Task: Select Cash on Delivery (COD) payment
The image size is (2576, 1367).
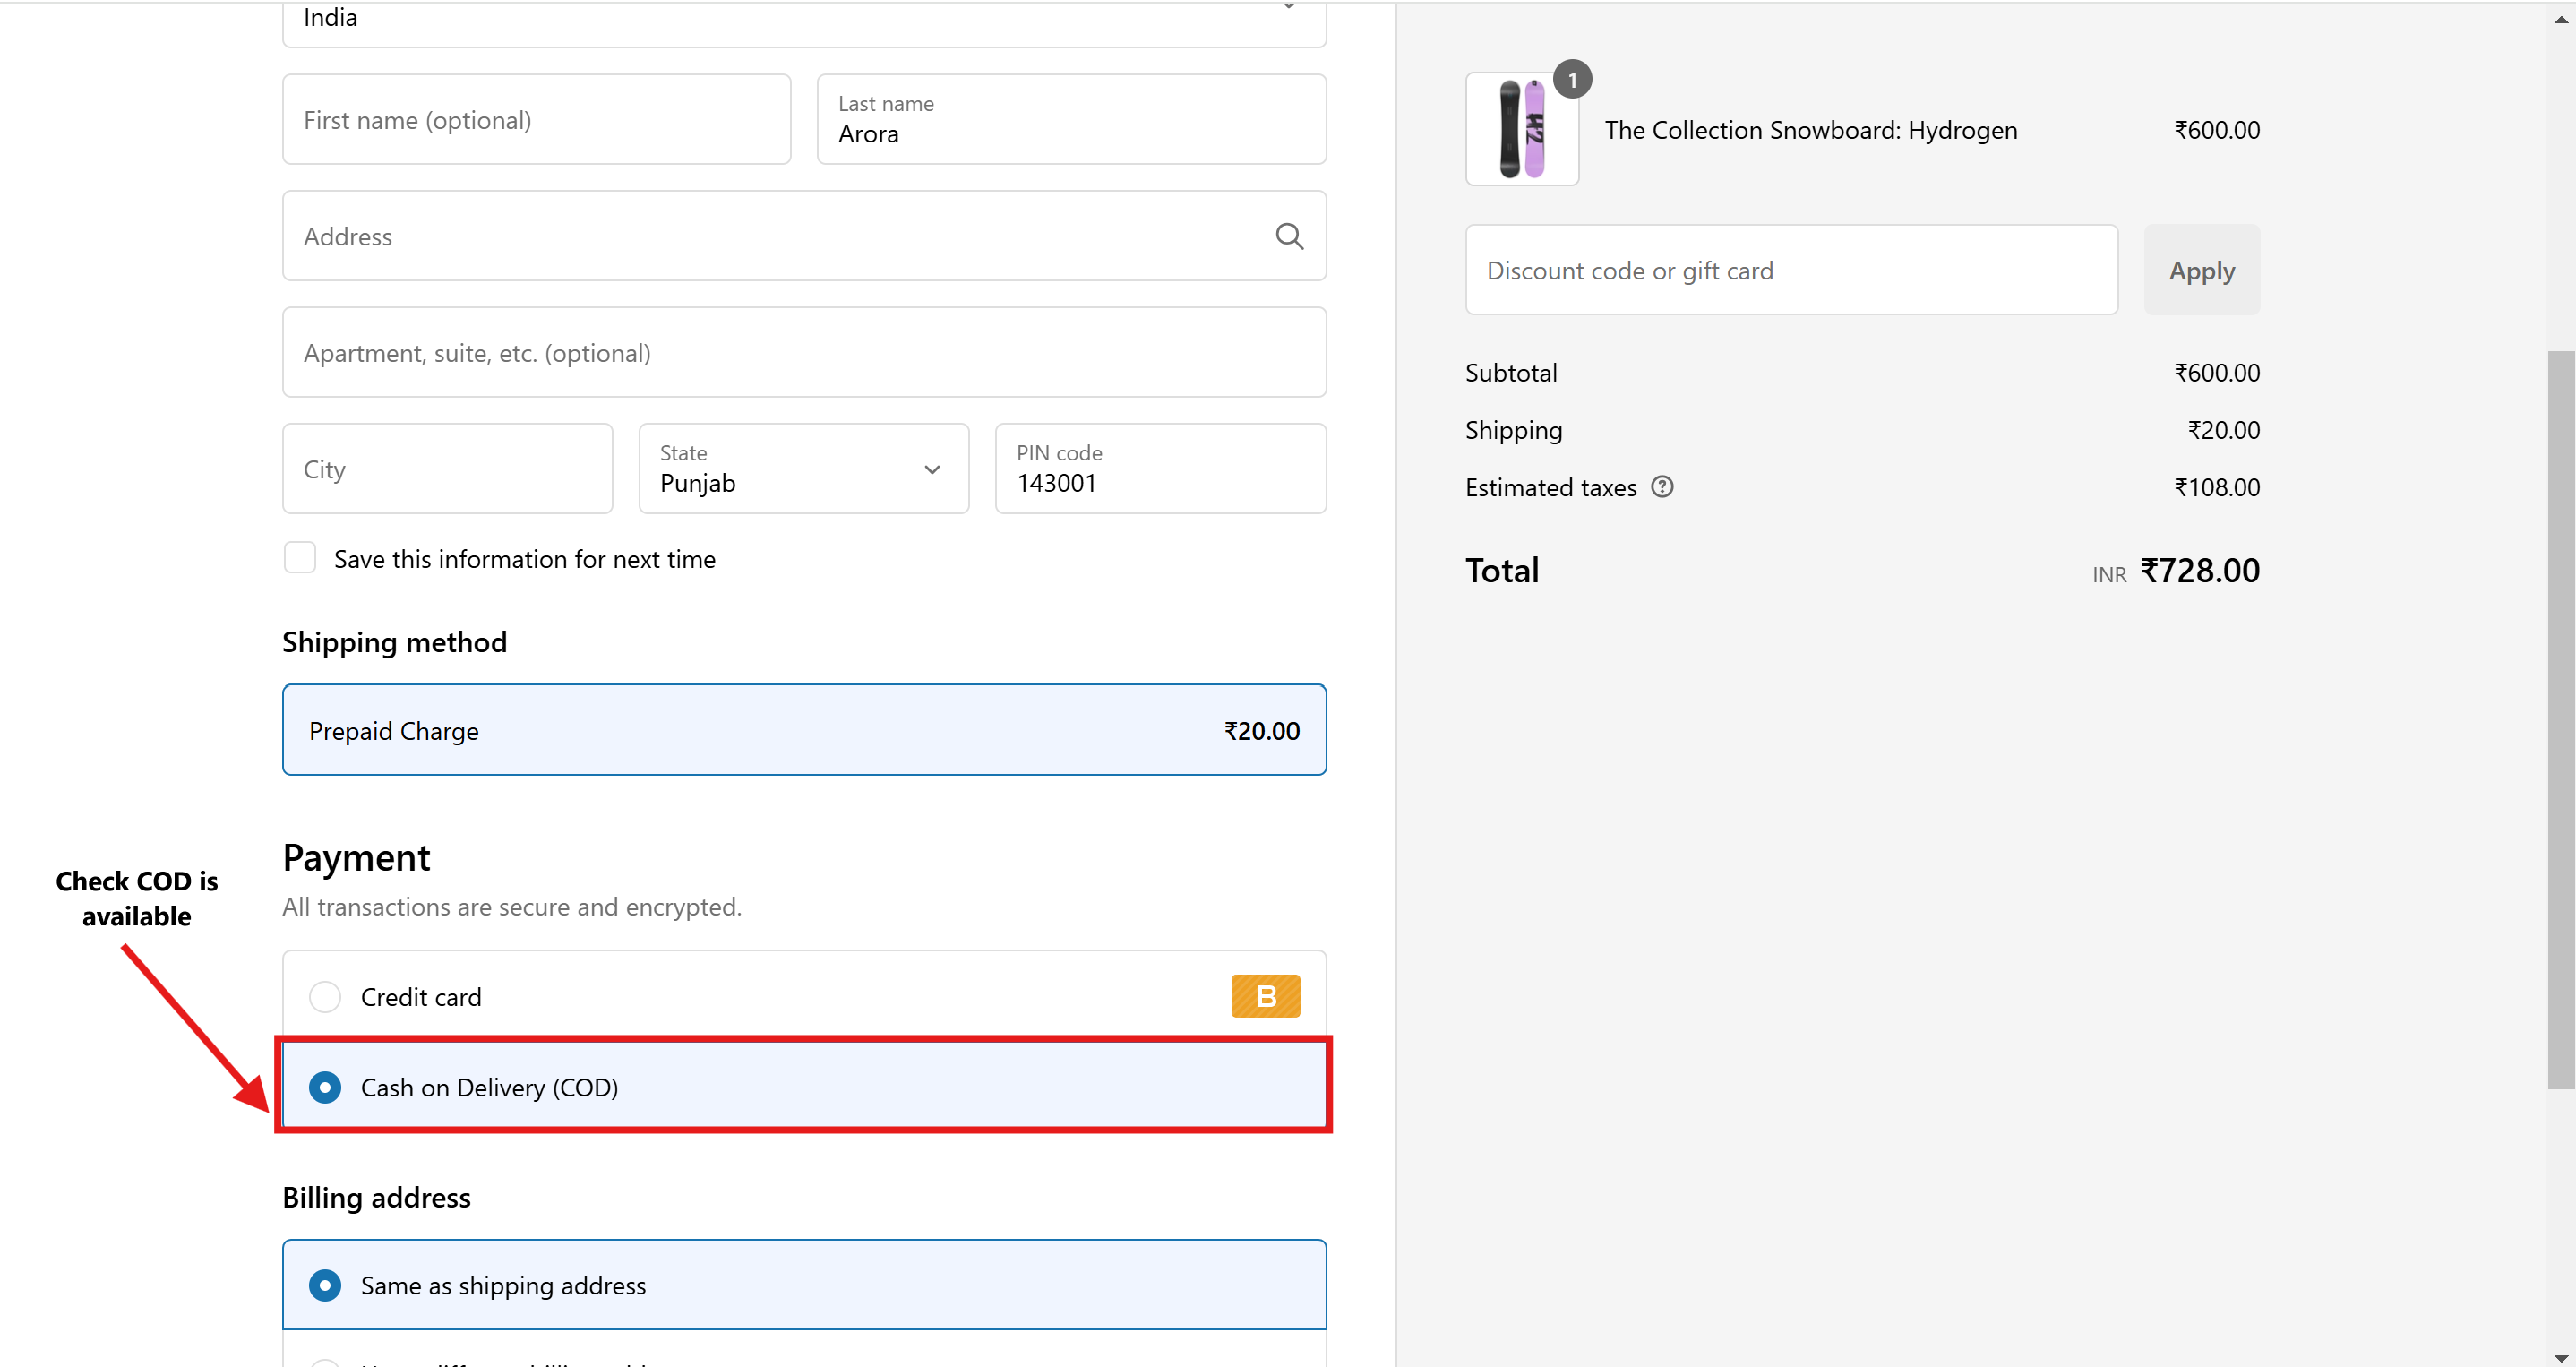Action: (325, 1087)
